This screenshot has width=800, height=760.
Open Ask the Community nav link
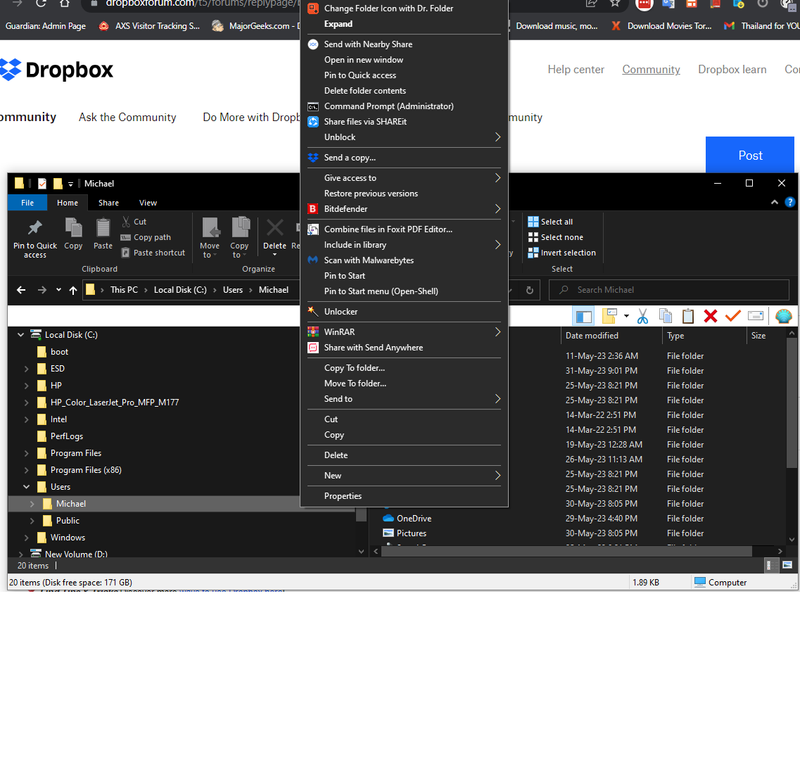[x=127, y=117]
